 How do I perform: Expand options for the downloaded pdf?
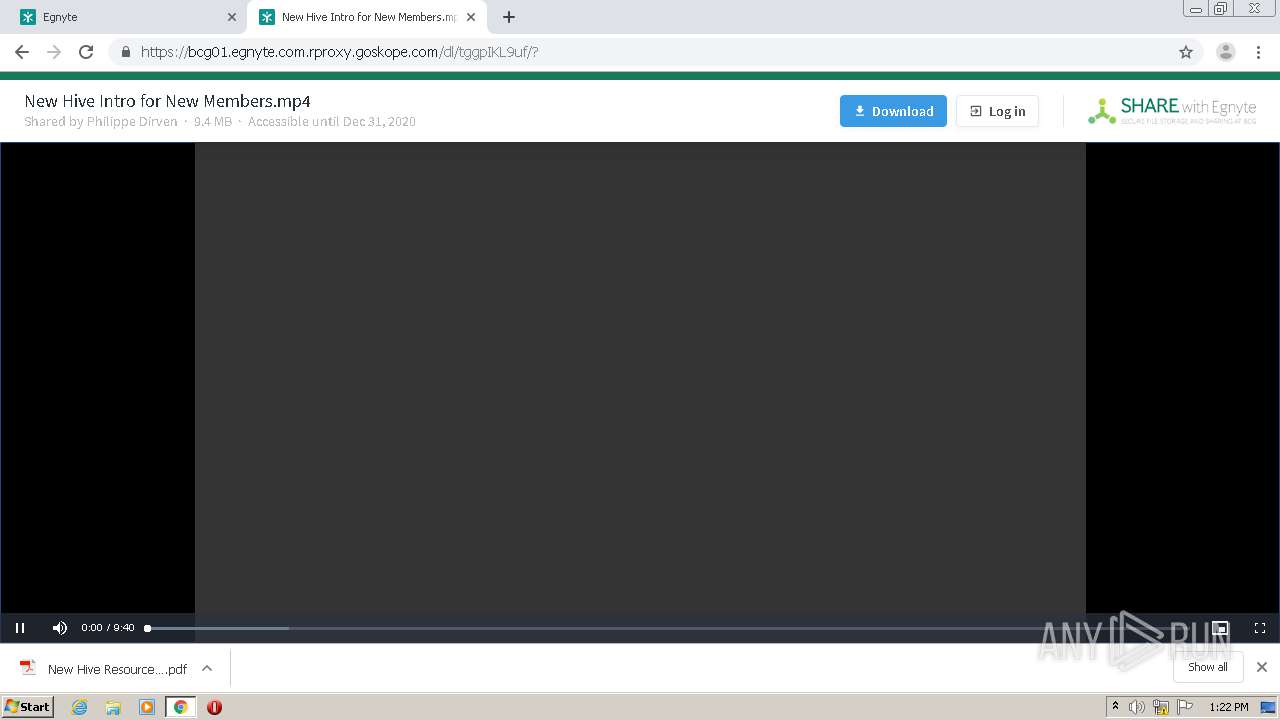pyautogui.click(x=207, y=668)
